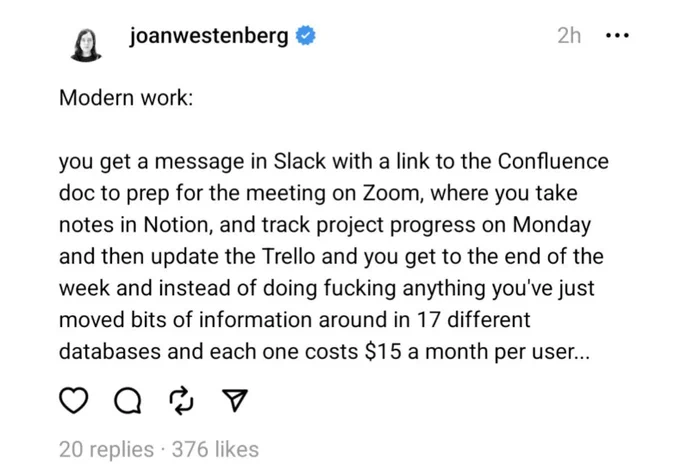680x471 pixels.
Task: Click the word Slack in the post
Action: (x=299, y=161)
